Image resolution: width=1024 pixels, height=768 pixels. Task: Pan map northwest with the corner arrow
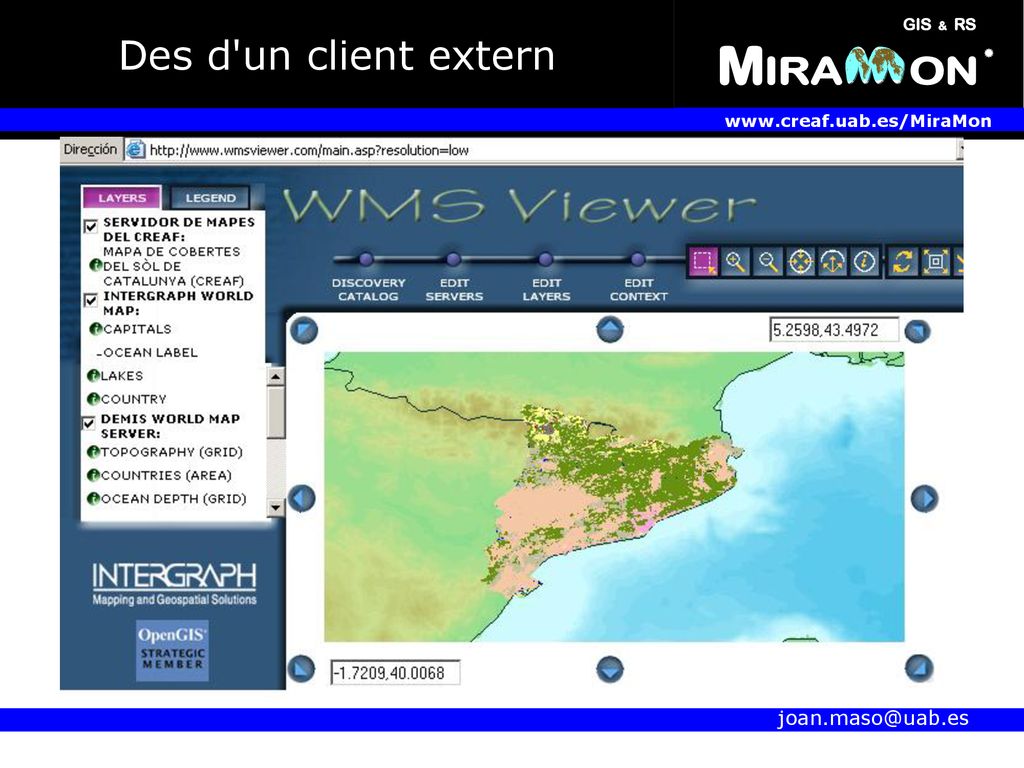point(304,330)
